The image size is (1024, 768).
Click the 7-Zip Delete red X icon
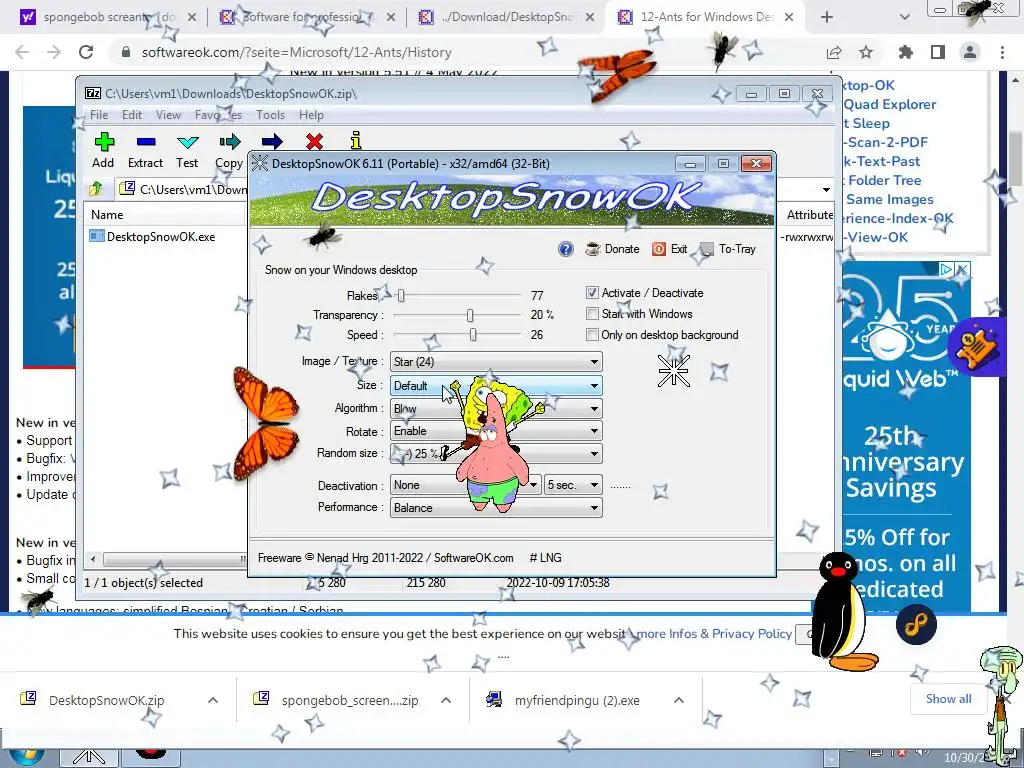[x=314, y=142]
